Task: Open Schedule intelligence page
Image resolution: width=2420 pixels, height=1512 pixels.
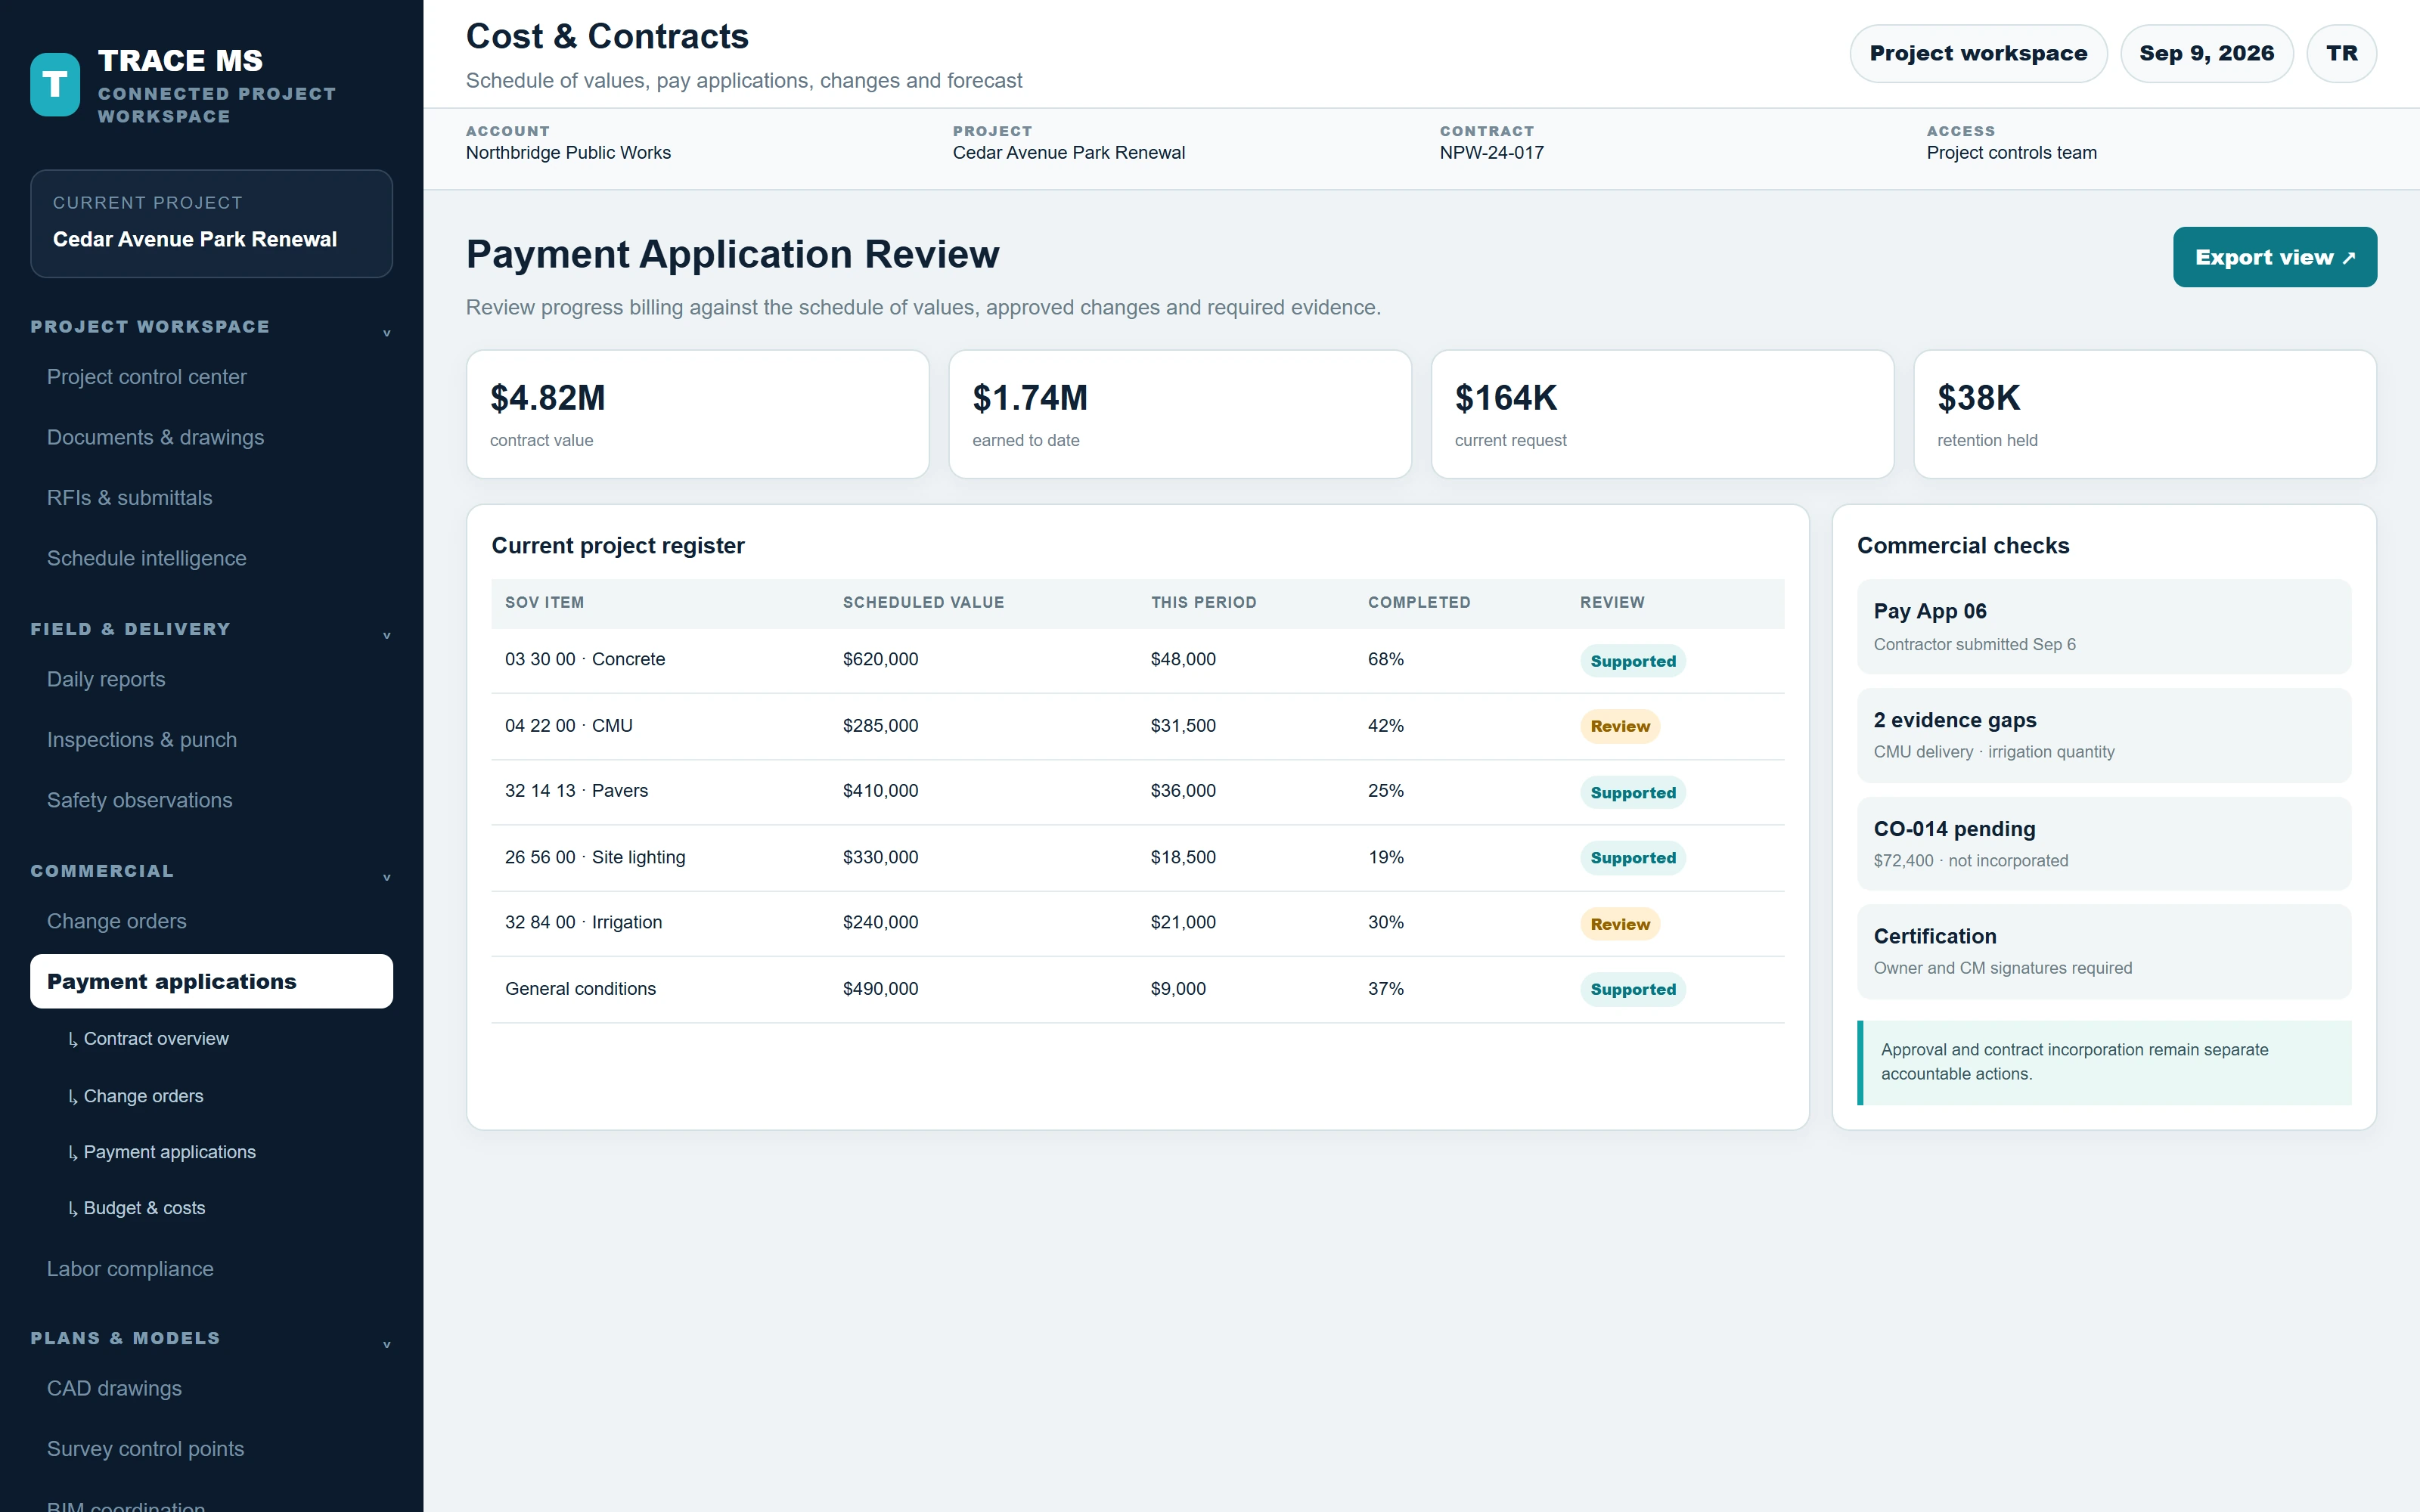Action: click(211, 558)
